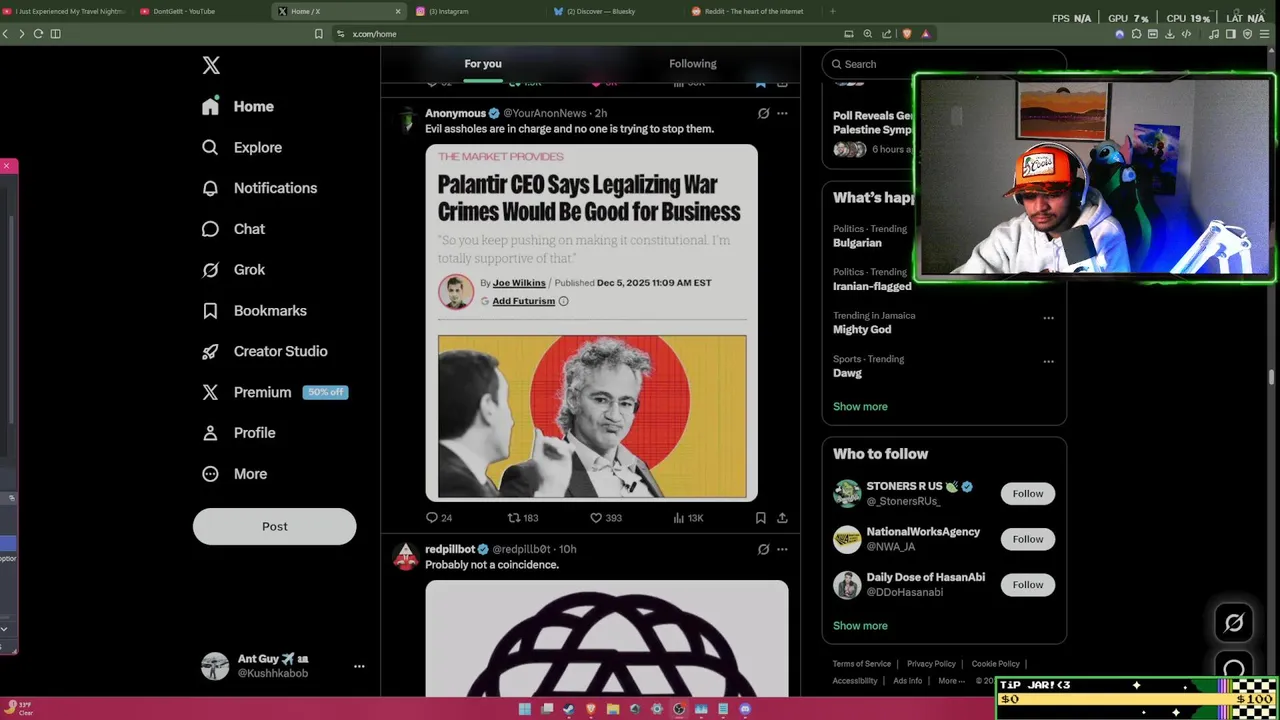1280x720 pixels.
Task: Bookmark the Anonymous post
Action: [760, 518]
